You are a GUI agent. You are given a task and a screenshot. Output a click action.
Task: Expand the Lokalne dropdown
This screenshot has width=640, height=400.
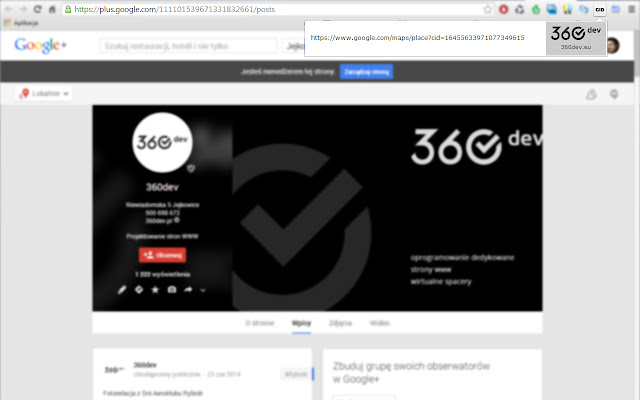[44, 93]
